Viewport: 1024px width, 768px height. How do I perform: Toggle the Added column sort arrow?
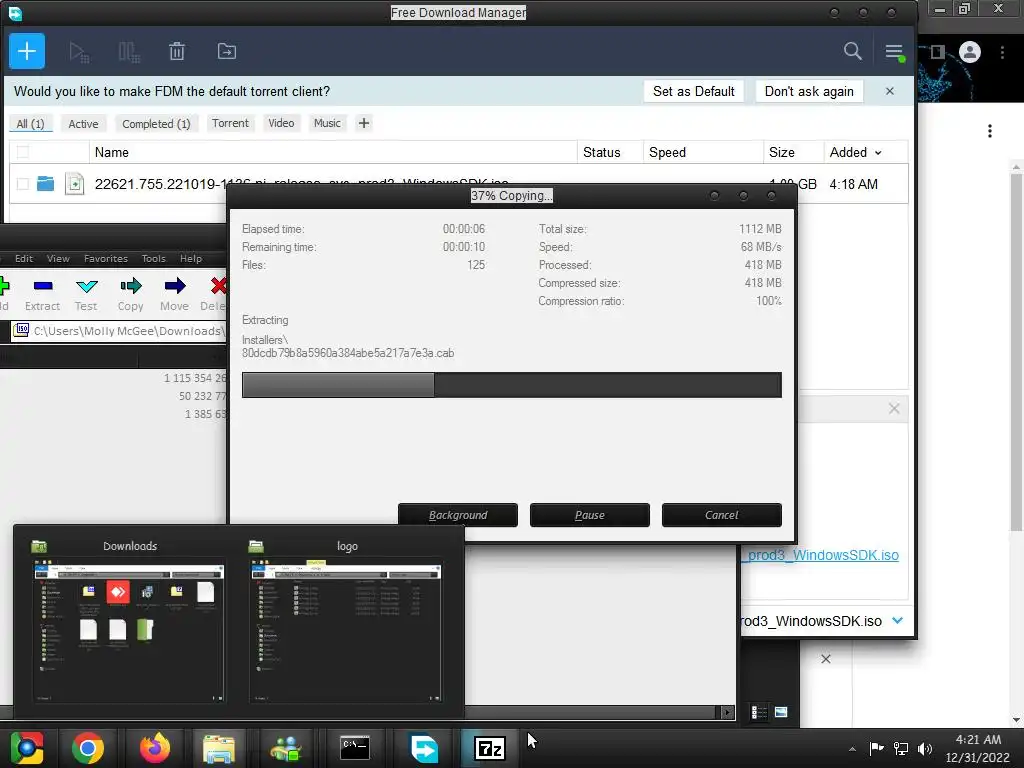878,153
